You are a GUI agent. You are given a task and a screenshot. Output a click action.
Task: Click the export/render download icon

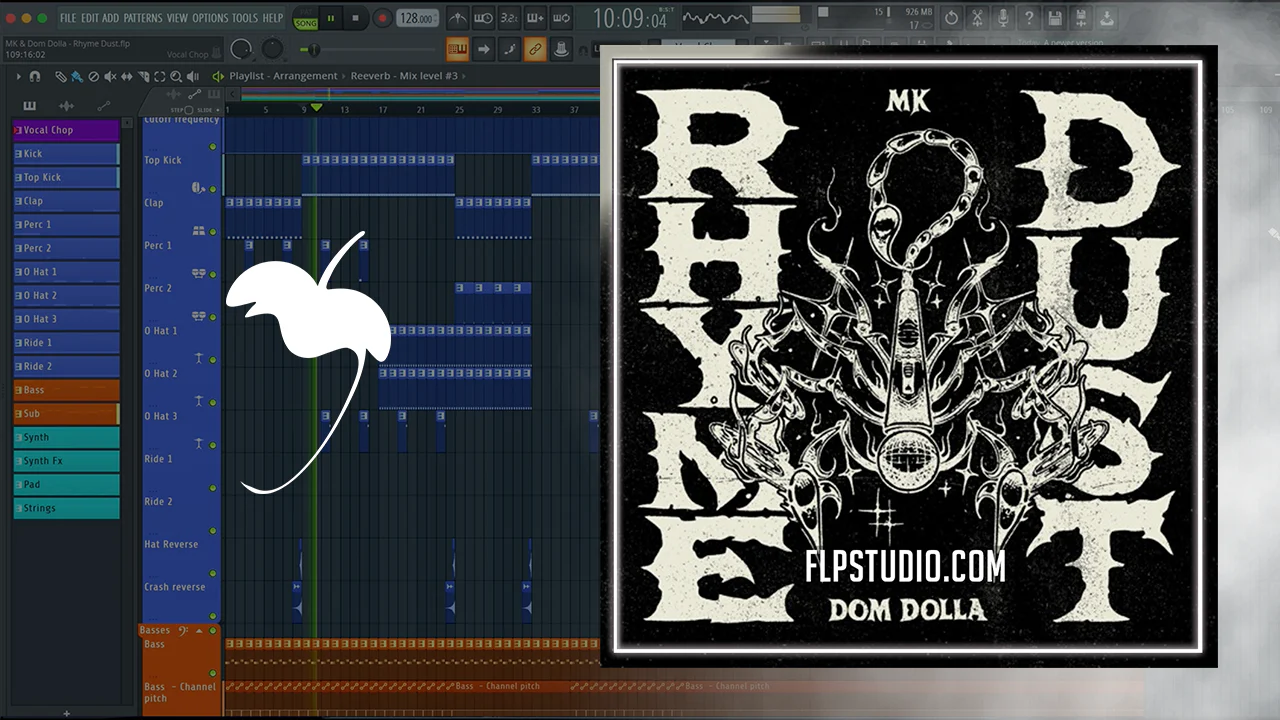pyautogui.click(x=1107, y=18)
